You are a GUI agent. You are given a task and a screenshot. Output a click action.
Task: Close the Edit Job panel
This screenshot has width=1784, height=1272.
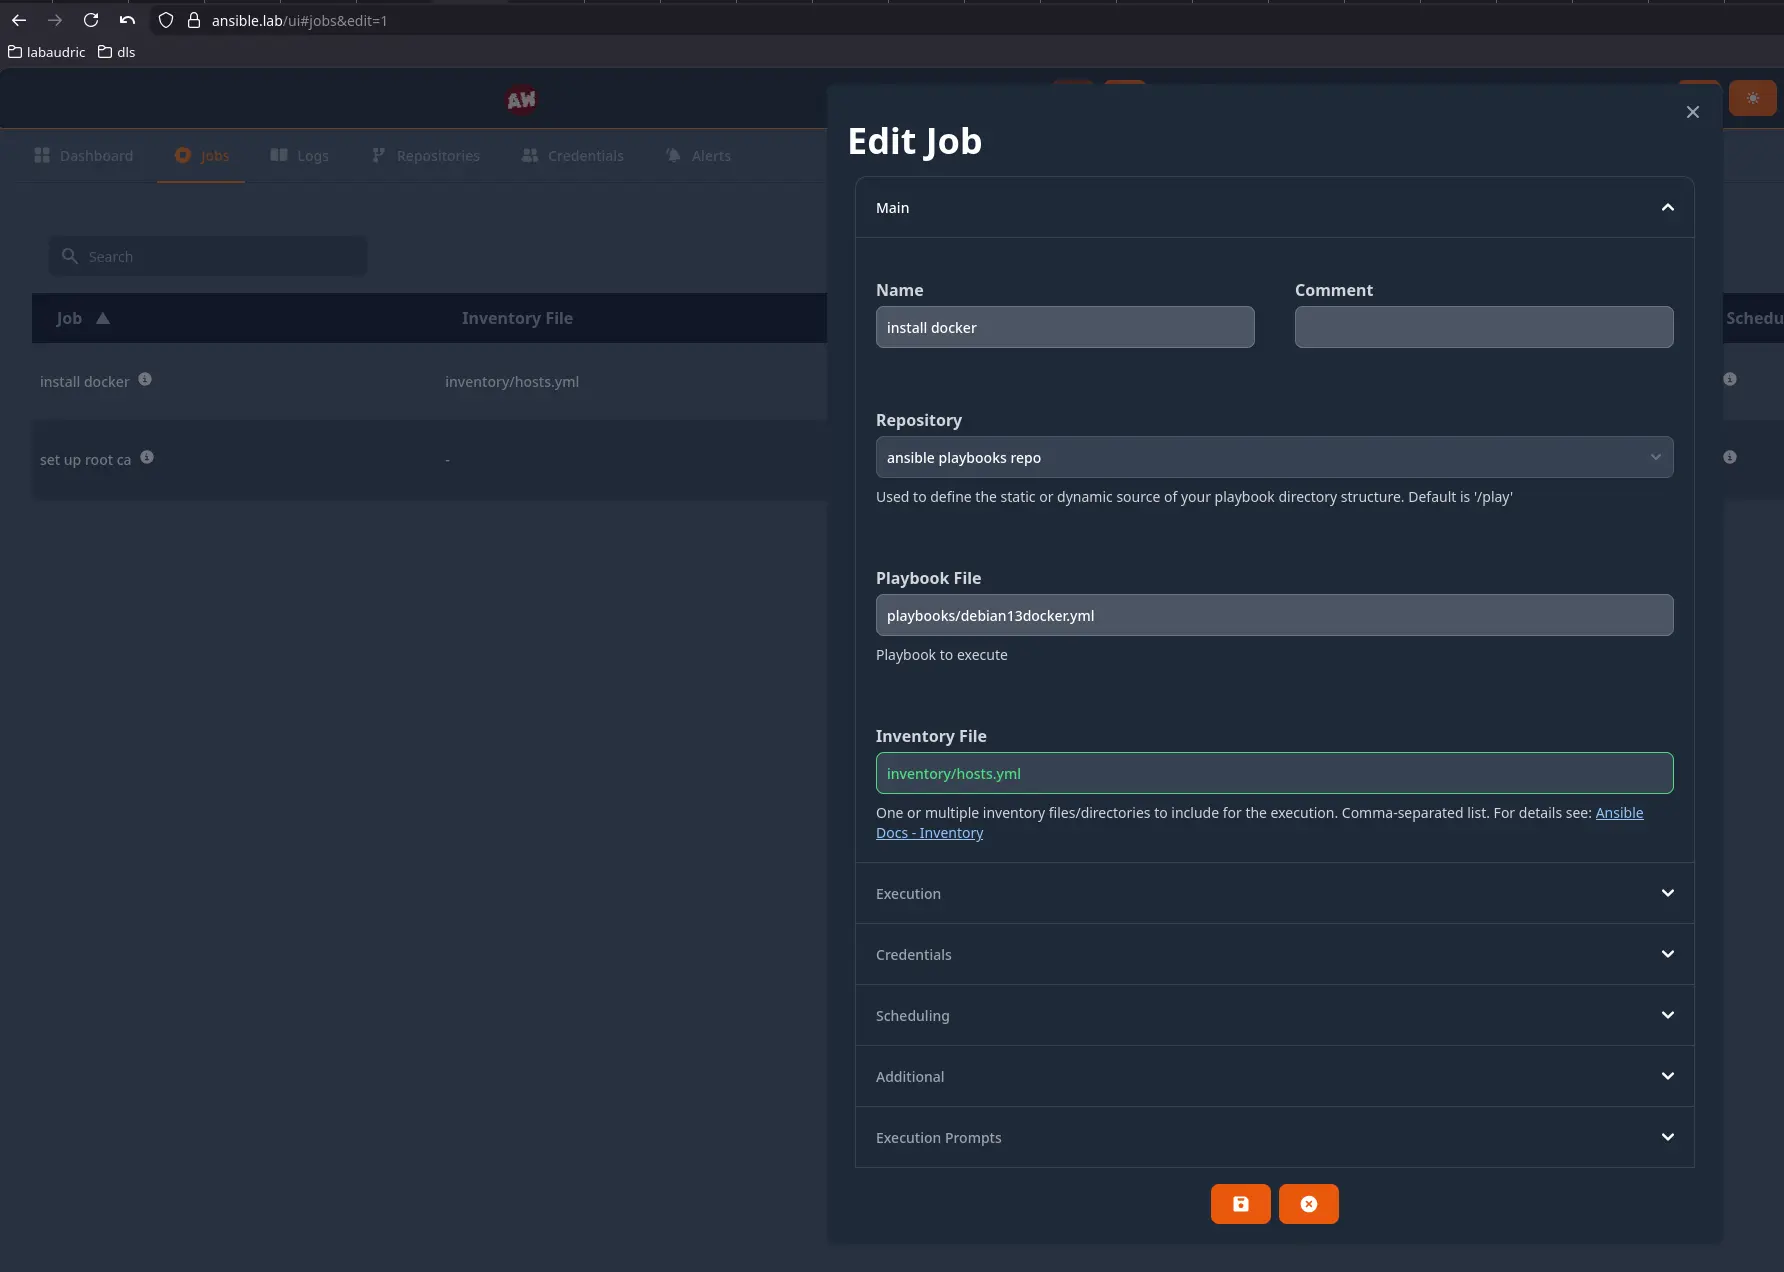click(x=1692, y=112)
